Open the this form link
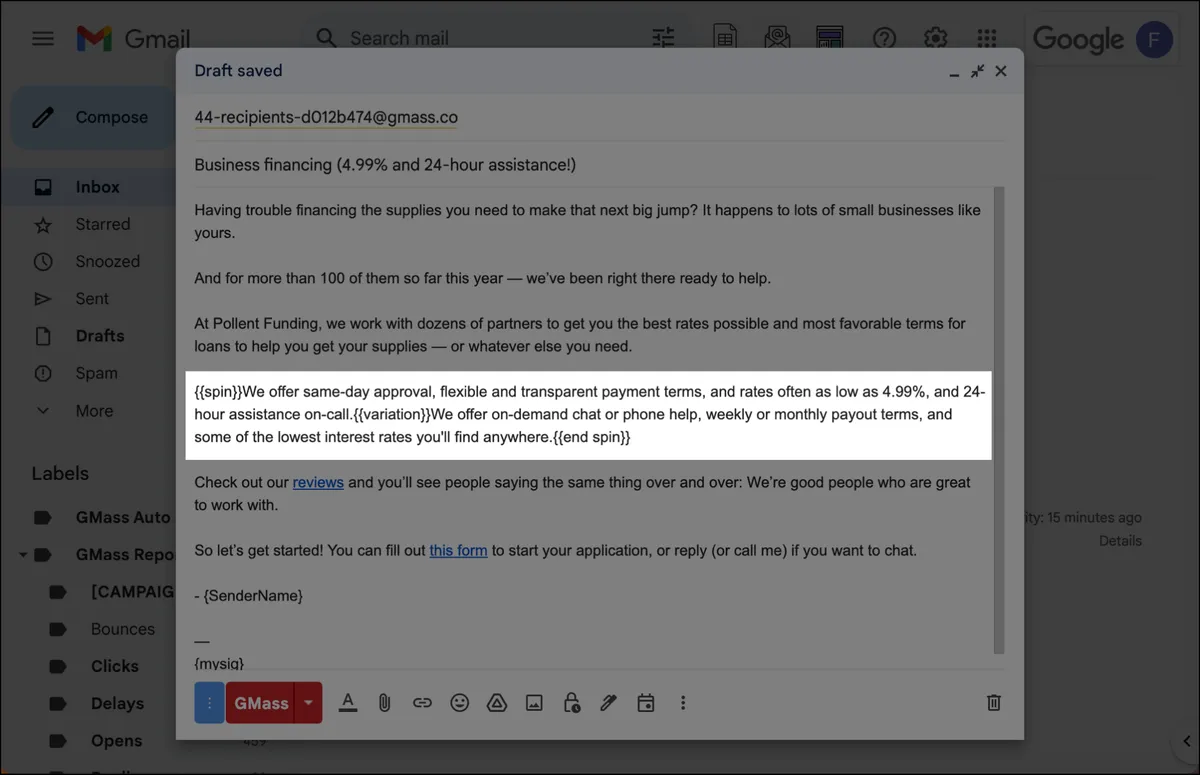The width and height of the screenshot is (1200, 775). 458,550
